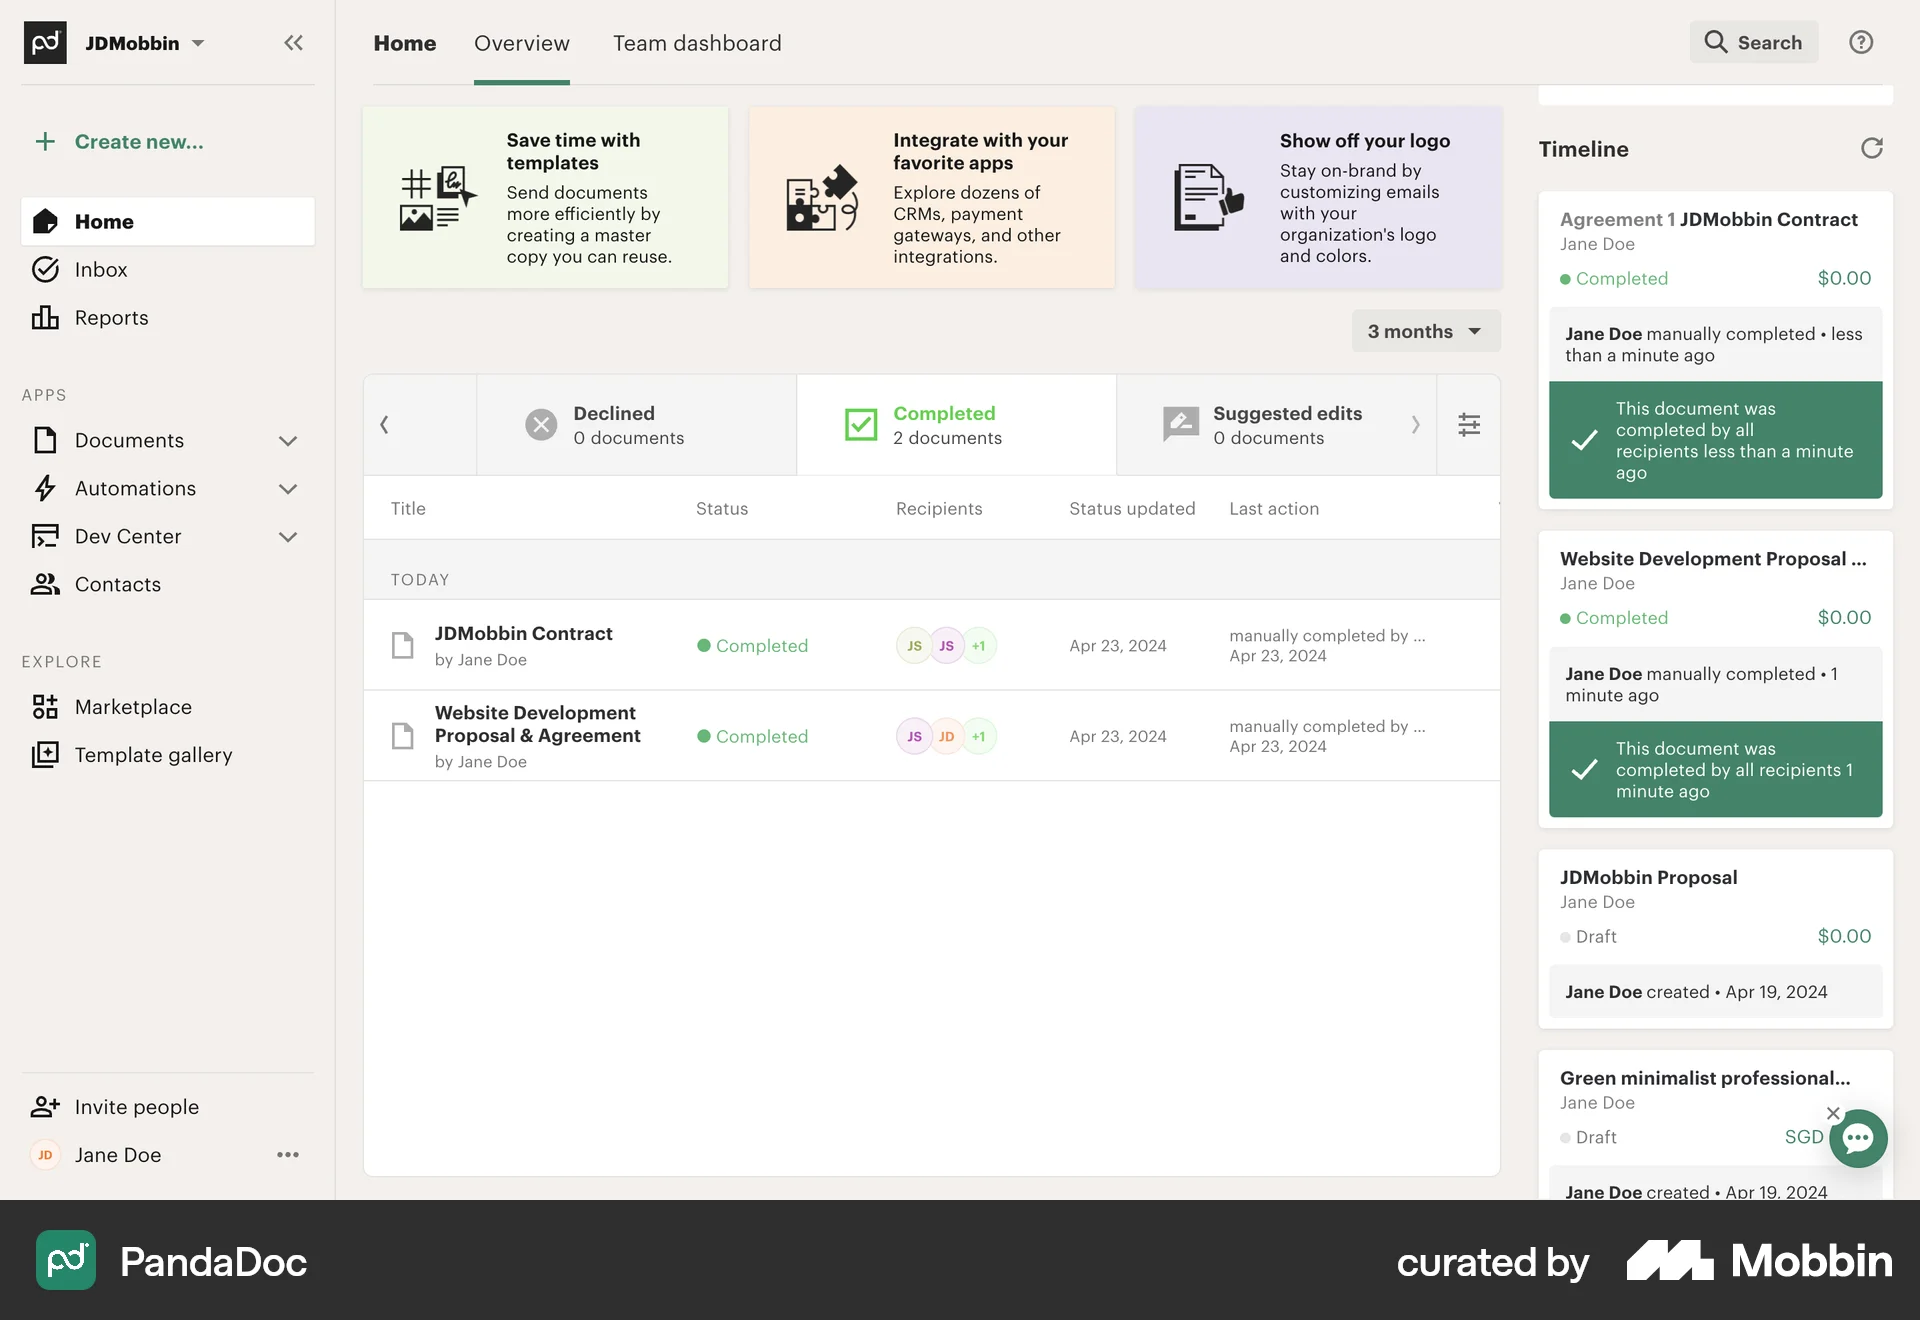1920x1320 pixels.
Task: Open the Reports section
Action: click(x=110, y=317)
